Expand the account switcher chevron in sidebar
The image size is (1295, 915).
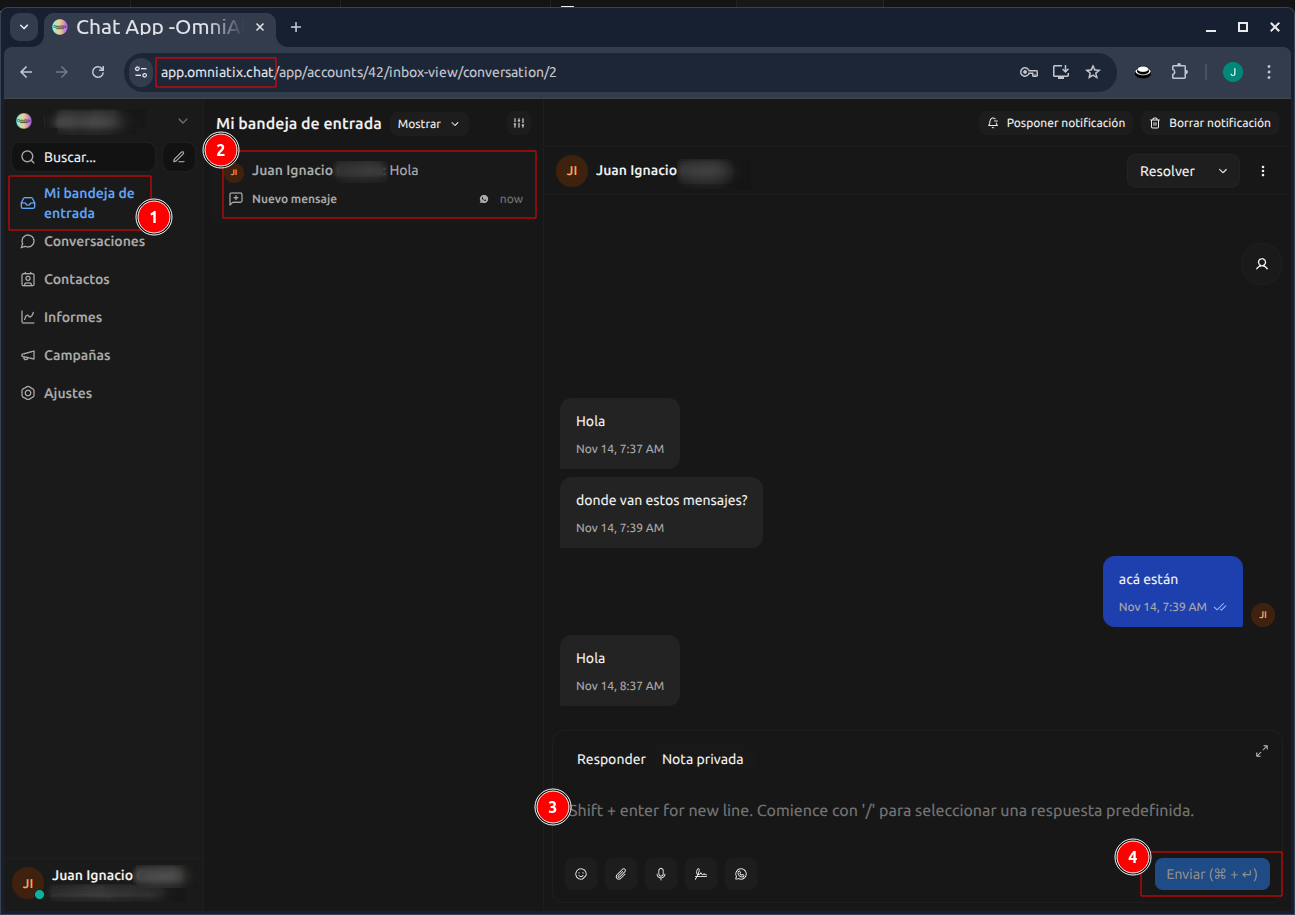[182, 121]
